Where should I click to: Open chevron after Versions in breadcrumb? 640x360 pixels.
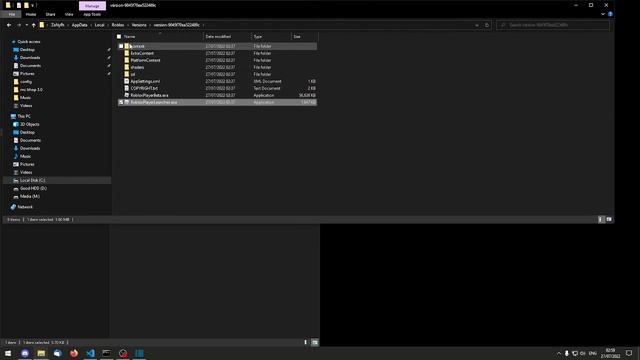pos(150,25)
